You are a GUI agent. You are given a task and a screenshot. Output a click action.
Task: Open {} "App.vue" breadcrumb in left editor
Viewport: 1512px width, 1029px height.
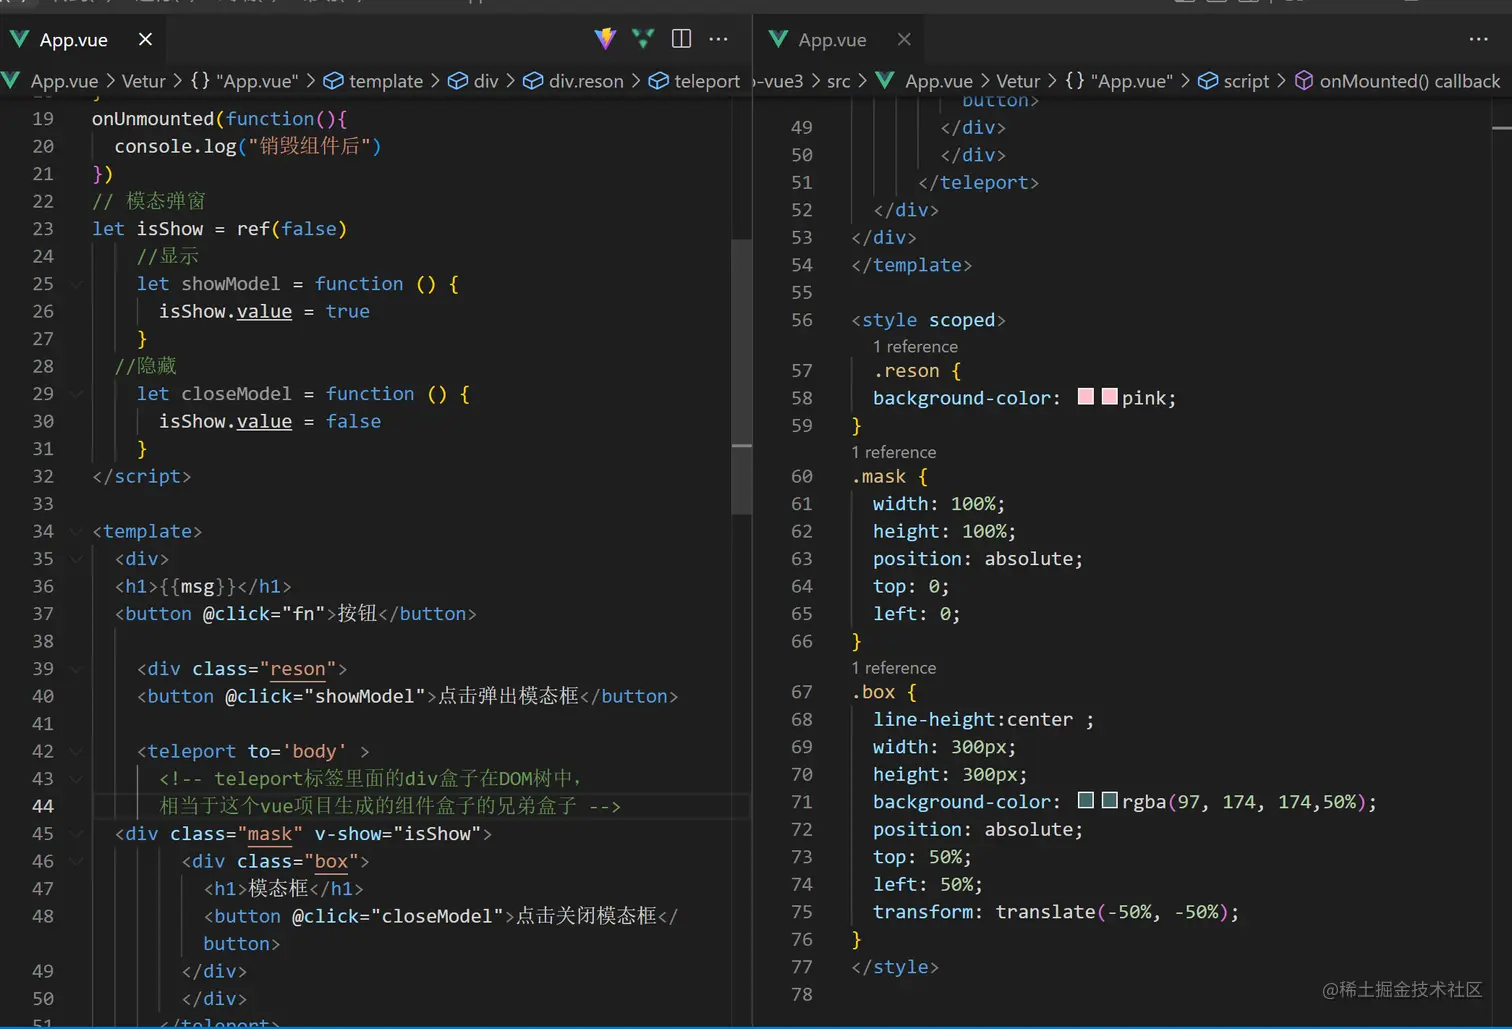[x=244, y=81]
